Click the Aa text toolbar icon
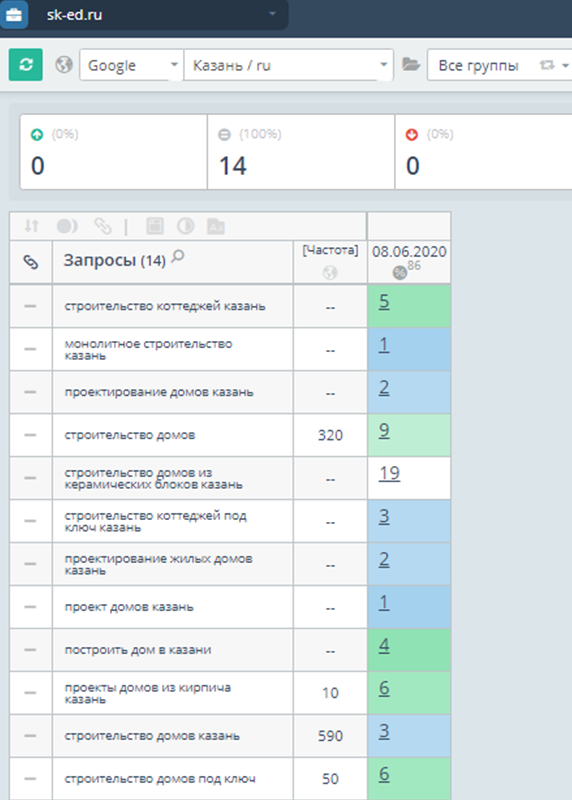Viewport: 572px width, 800px height. [x=216, y=226]
